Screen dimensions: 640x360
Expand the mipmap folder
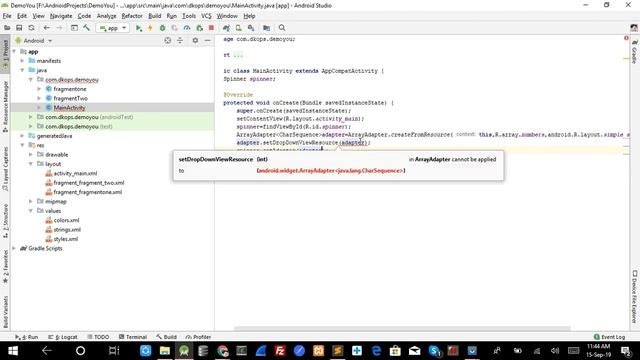[31, 202]
